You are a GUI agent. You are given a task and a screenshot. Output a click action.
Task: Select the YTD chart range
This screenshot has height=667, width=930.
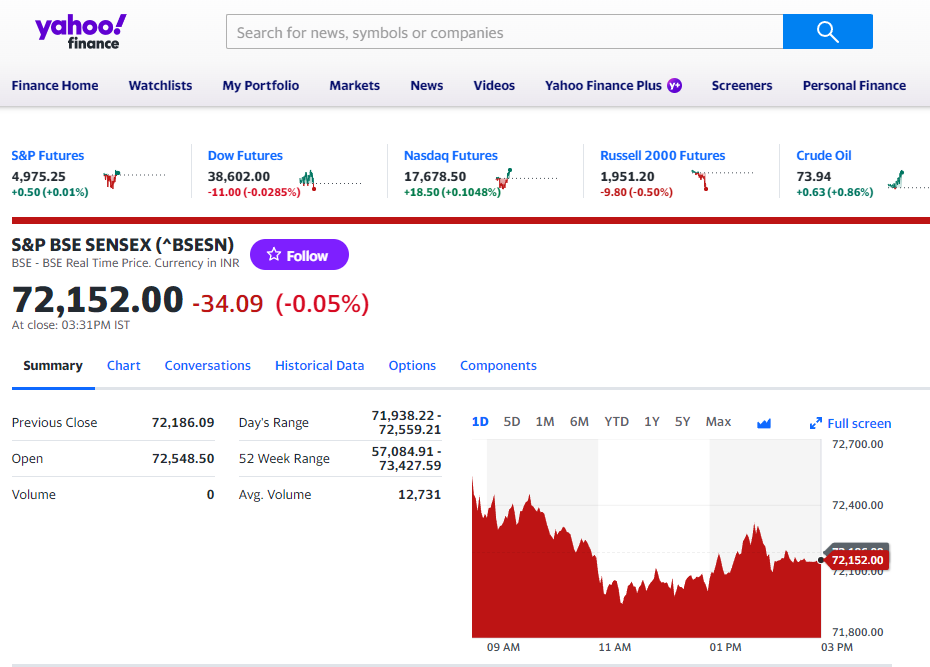click(x=616, y=422)
